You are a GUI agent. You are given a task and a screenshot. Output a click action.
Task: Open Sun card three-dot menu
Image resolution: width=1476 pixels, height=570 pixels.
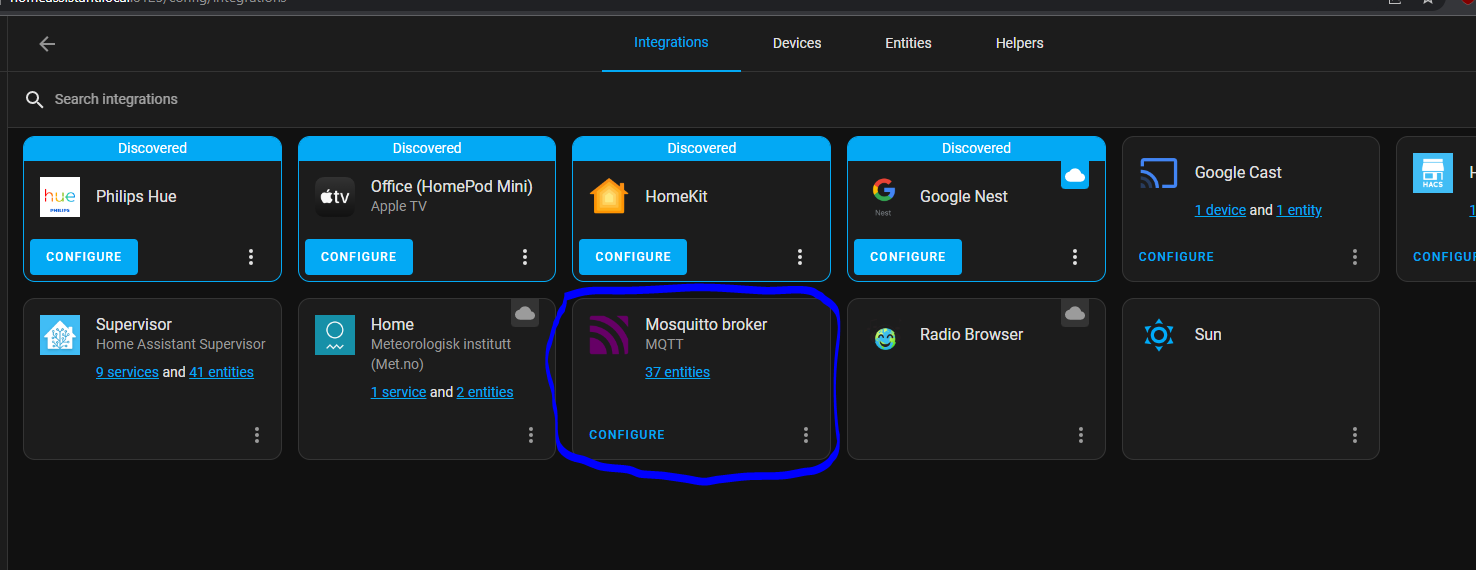[x=1355, y=435]
